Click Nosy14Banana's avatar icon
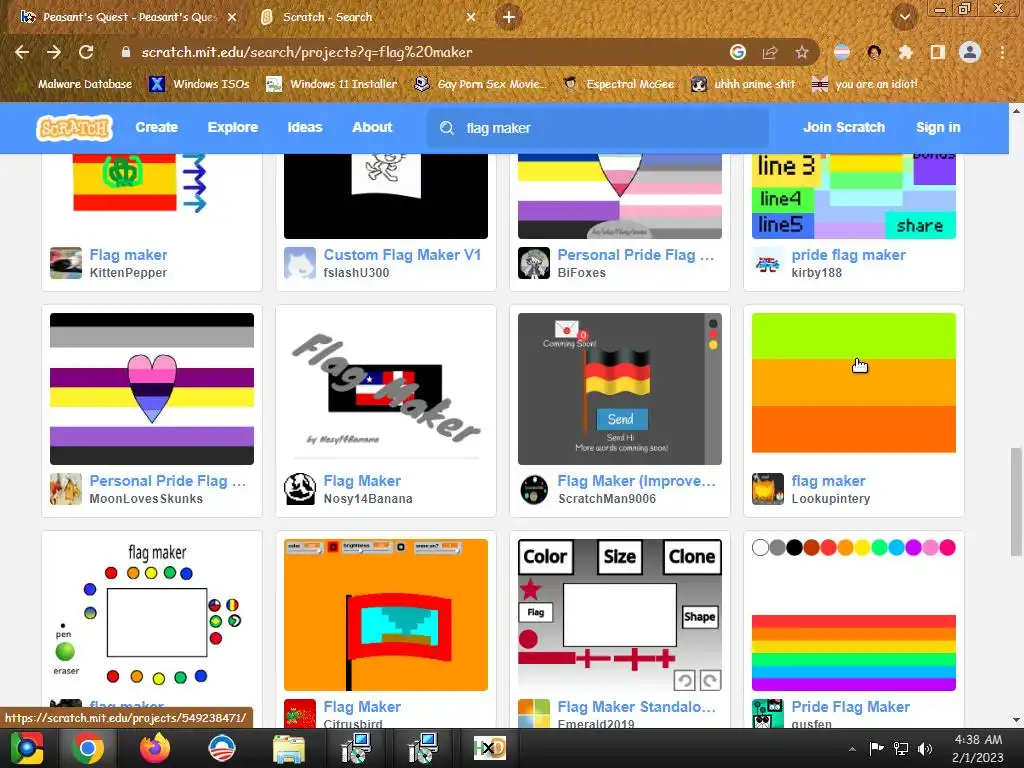The image size is (1024, 768). [x=300, y=488]
